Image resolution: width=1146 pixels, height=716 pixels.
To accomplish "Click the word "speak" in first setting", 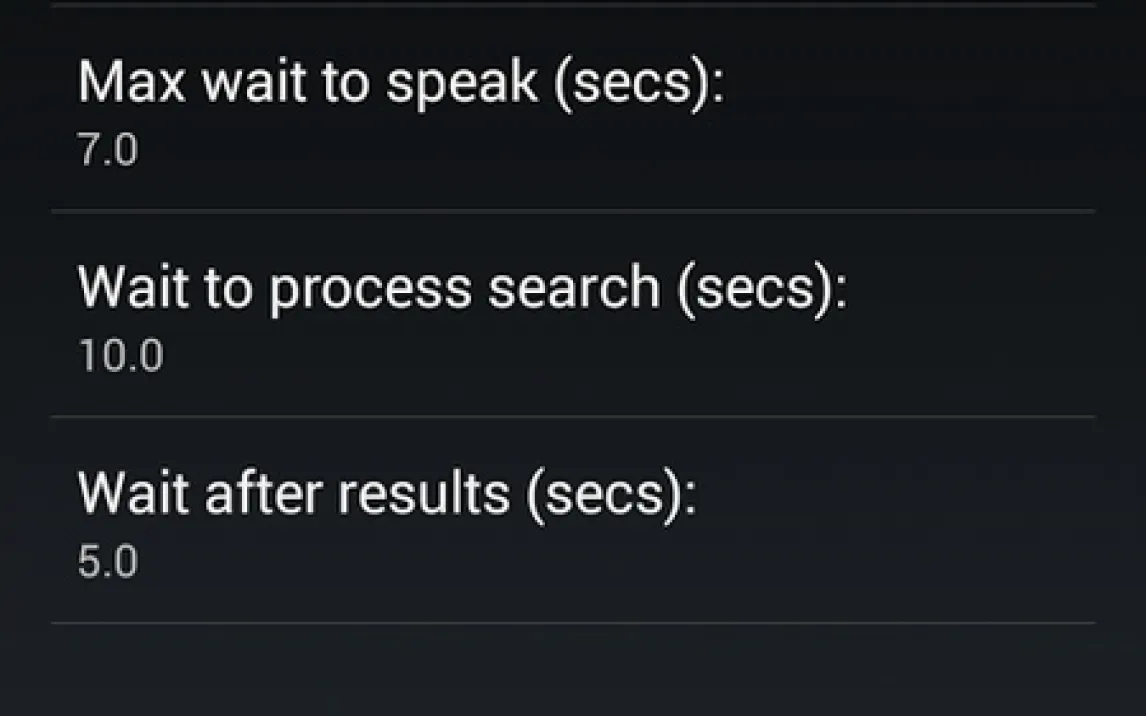I will (462, 84).
